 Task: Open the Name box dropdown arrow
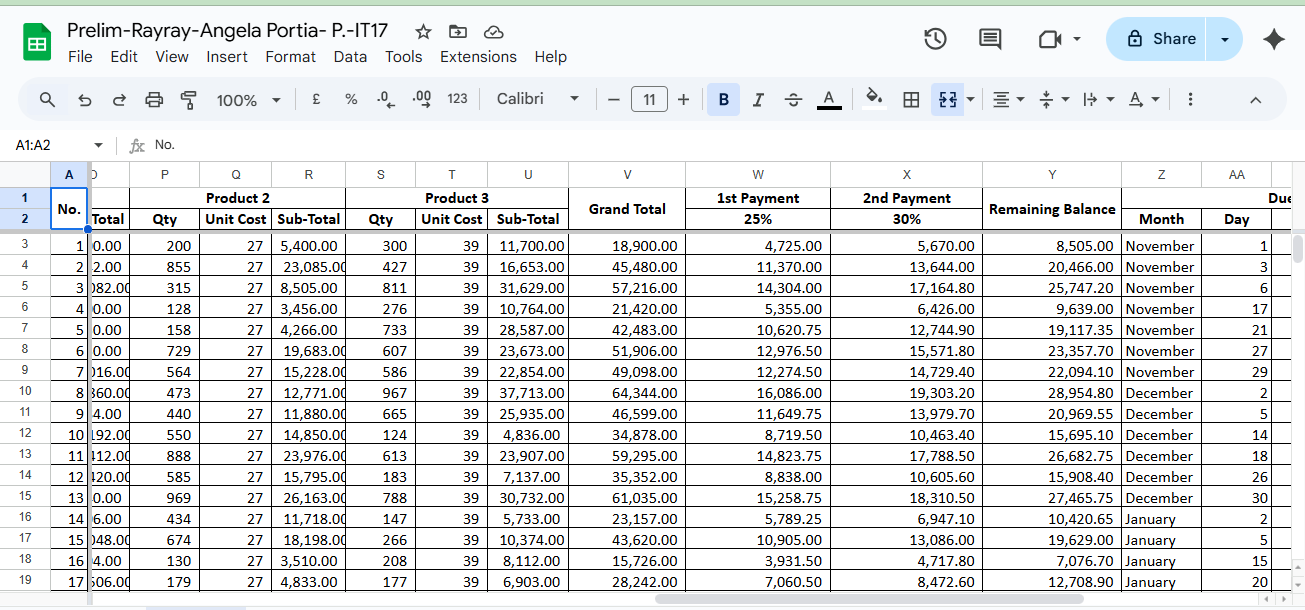click(x=98, y=146)
